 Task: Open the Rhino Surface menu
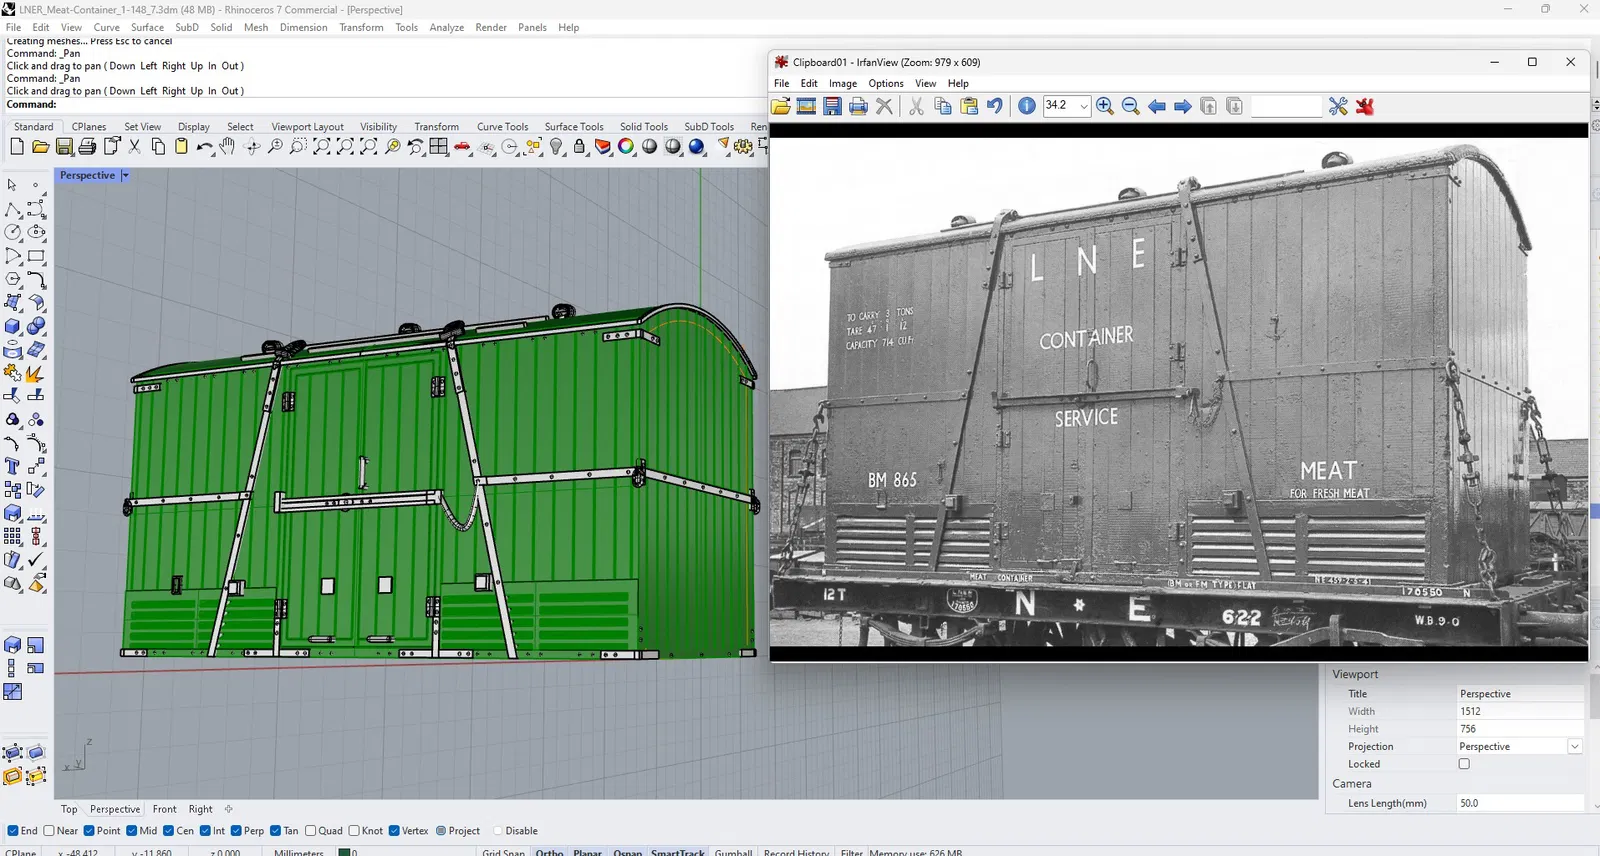click(147, 27)
